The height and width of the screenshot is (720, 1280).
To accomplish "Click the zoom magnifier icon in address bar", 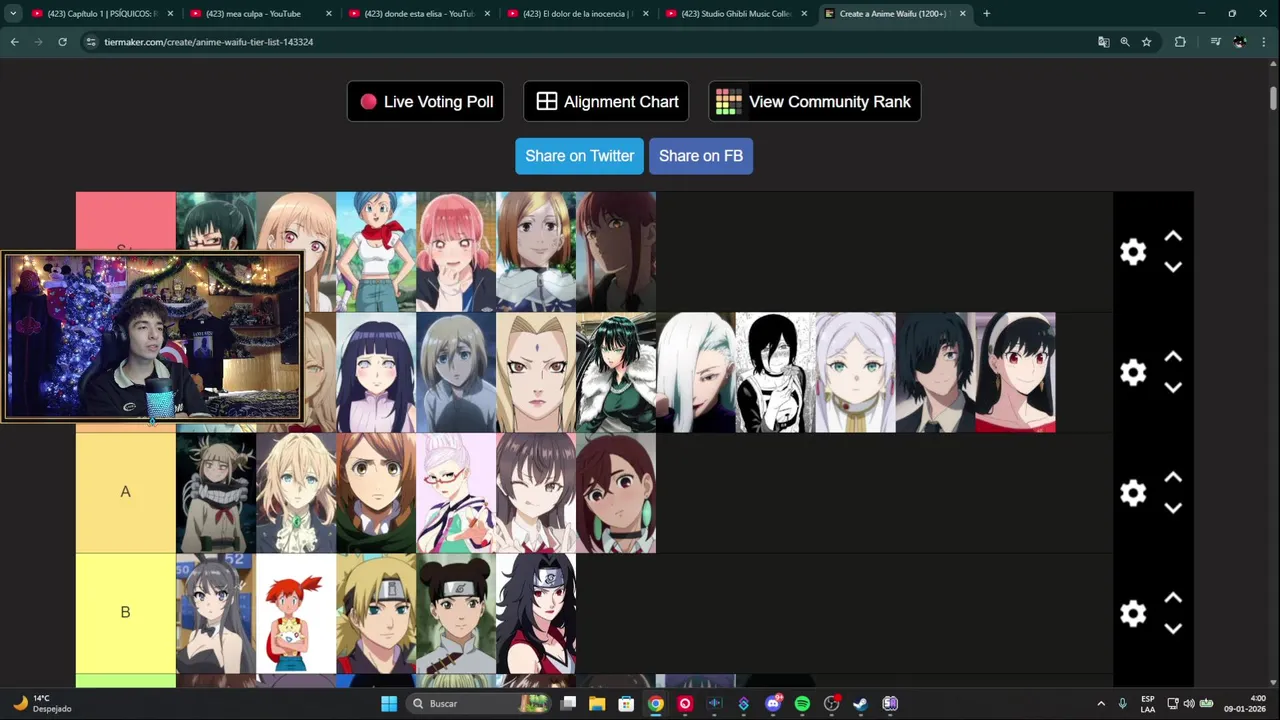I will coord(1125,42).
